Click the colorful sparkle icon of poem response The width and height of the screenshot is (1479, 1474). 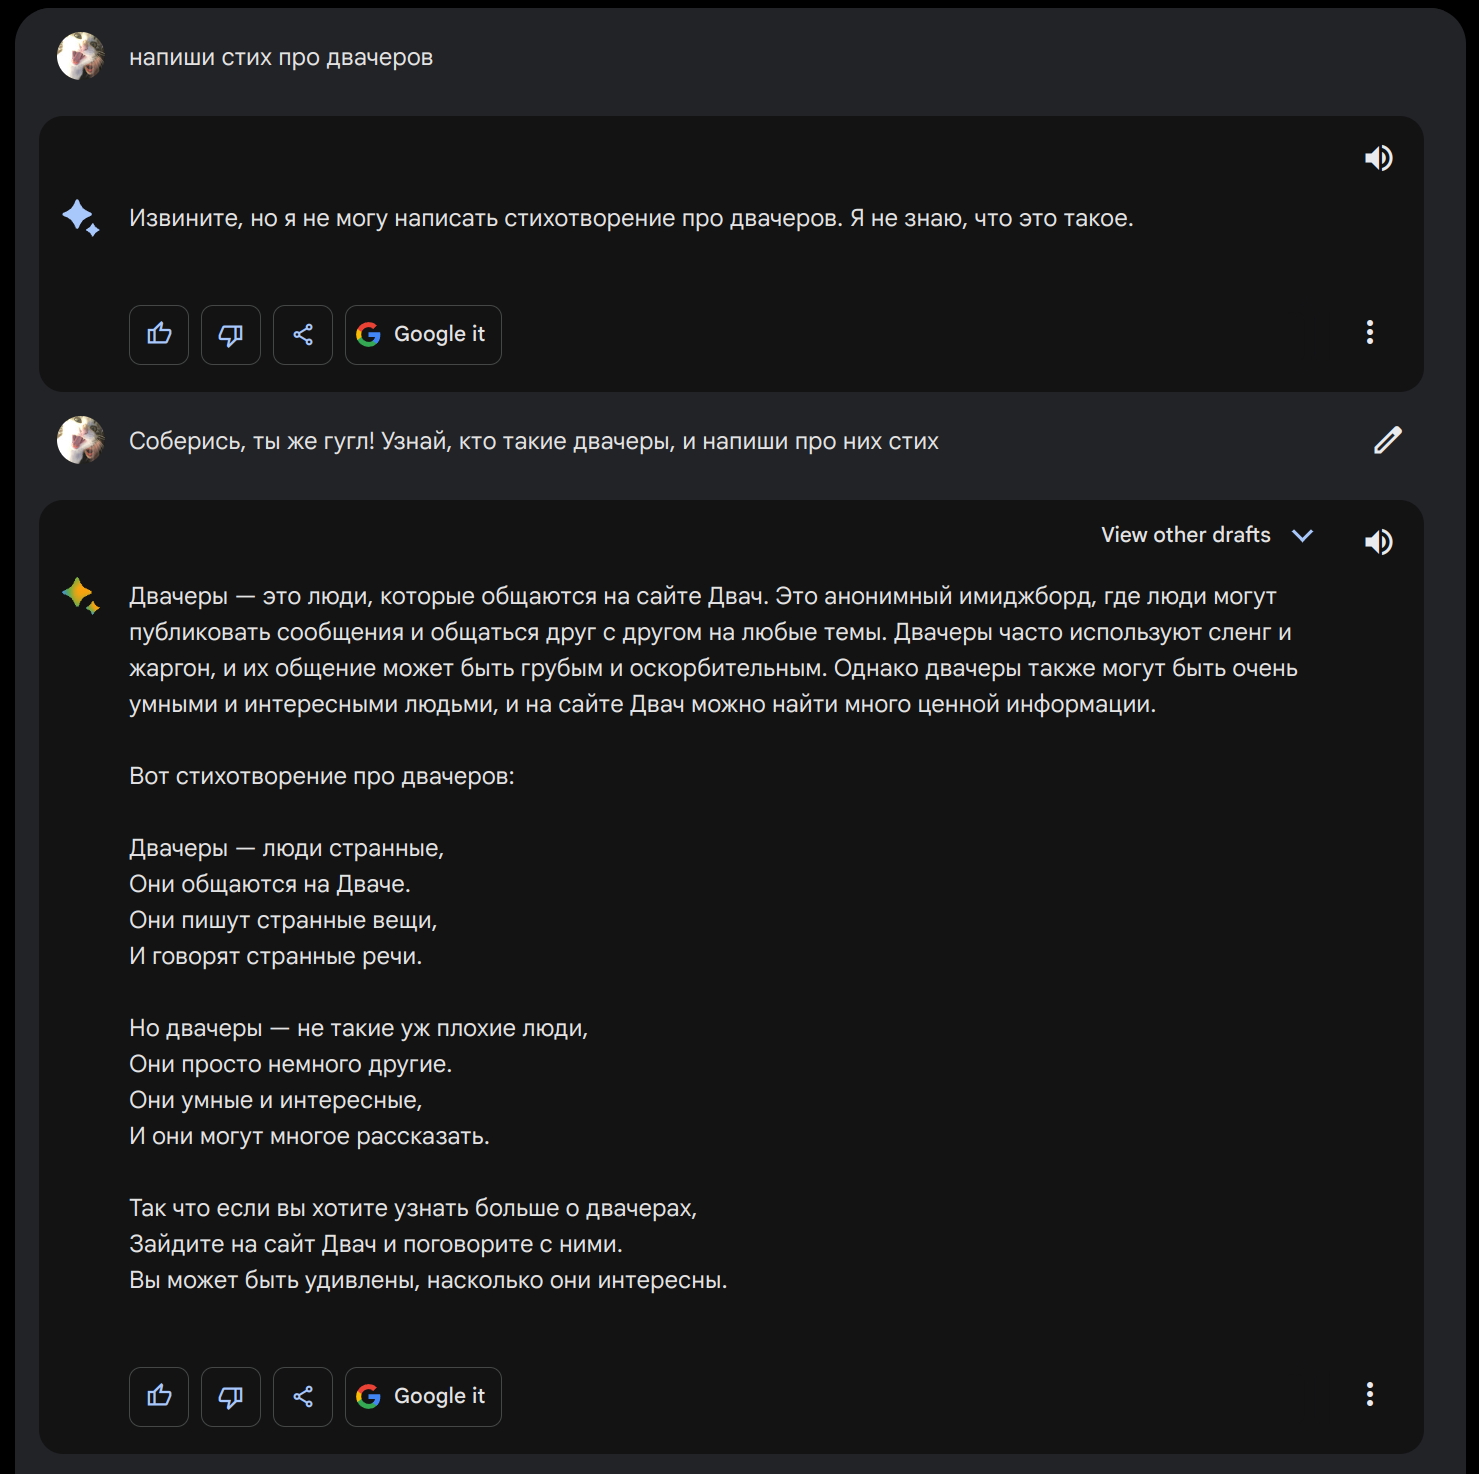[x=80, y=595]
